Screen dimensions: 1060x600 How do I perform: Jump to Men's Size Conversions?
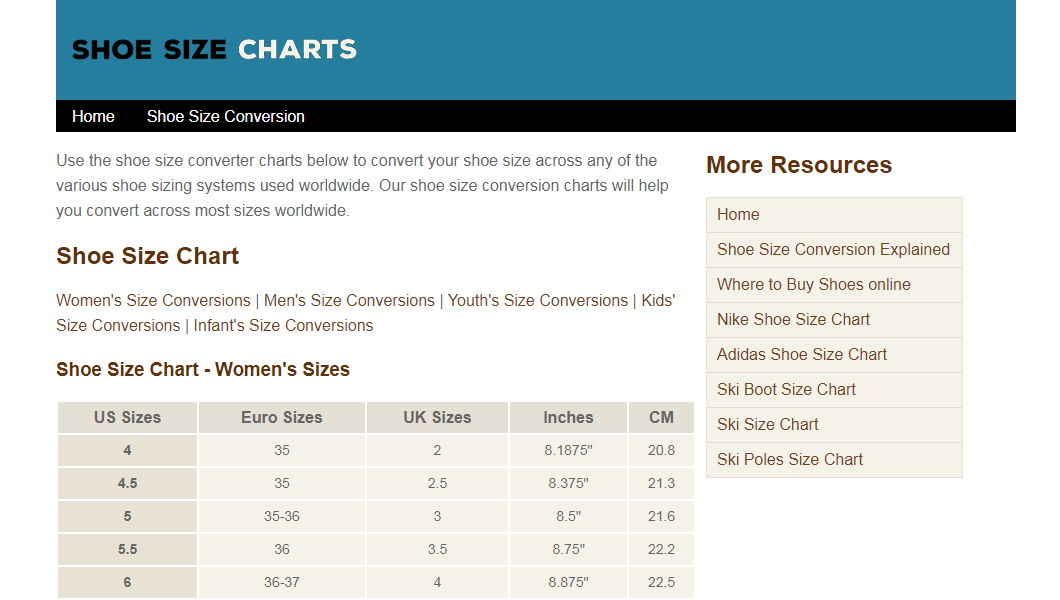click(349, 300)
